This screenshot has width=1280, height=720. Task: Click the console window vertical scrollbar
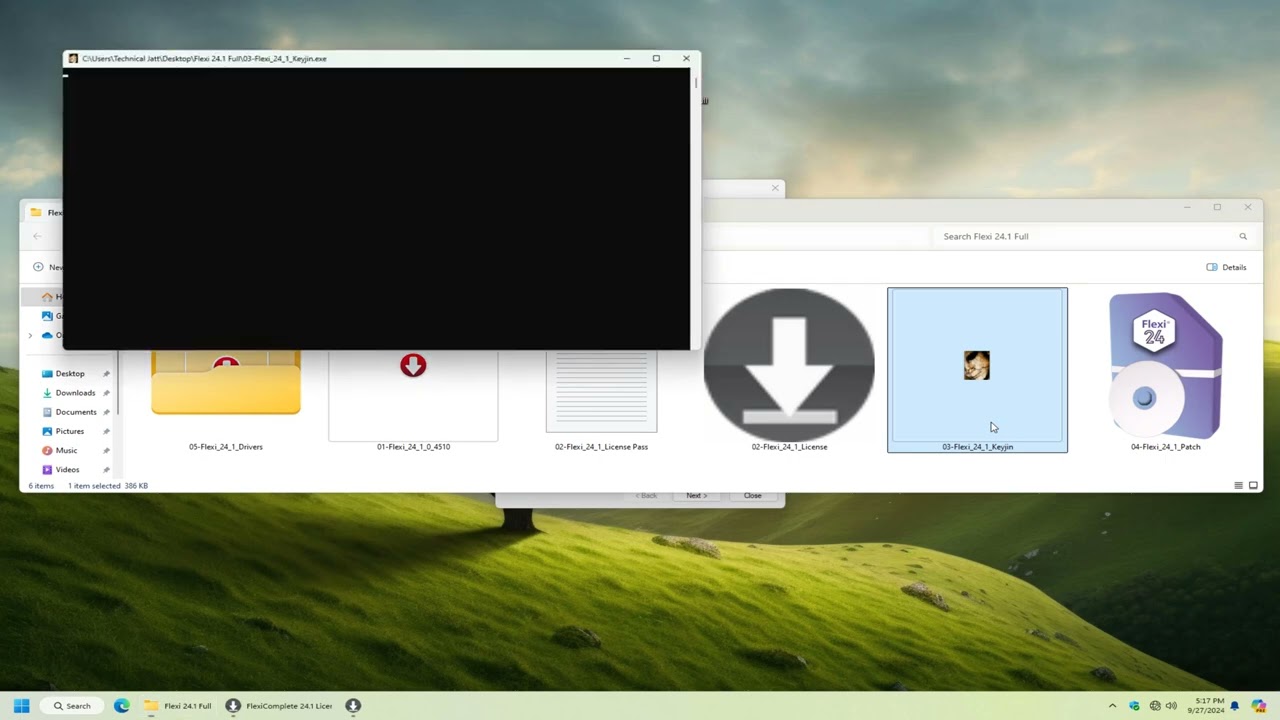coord(695,209)
